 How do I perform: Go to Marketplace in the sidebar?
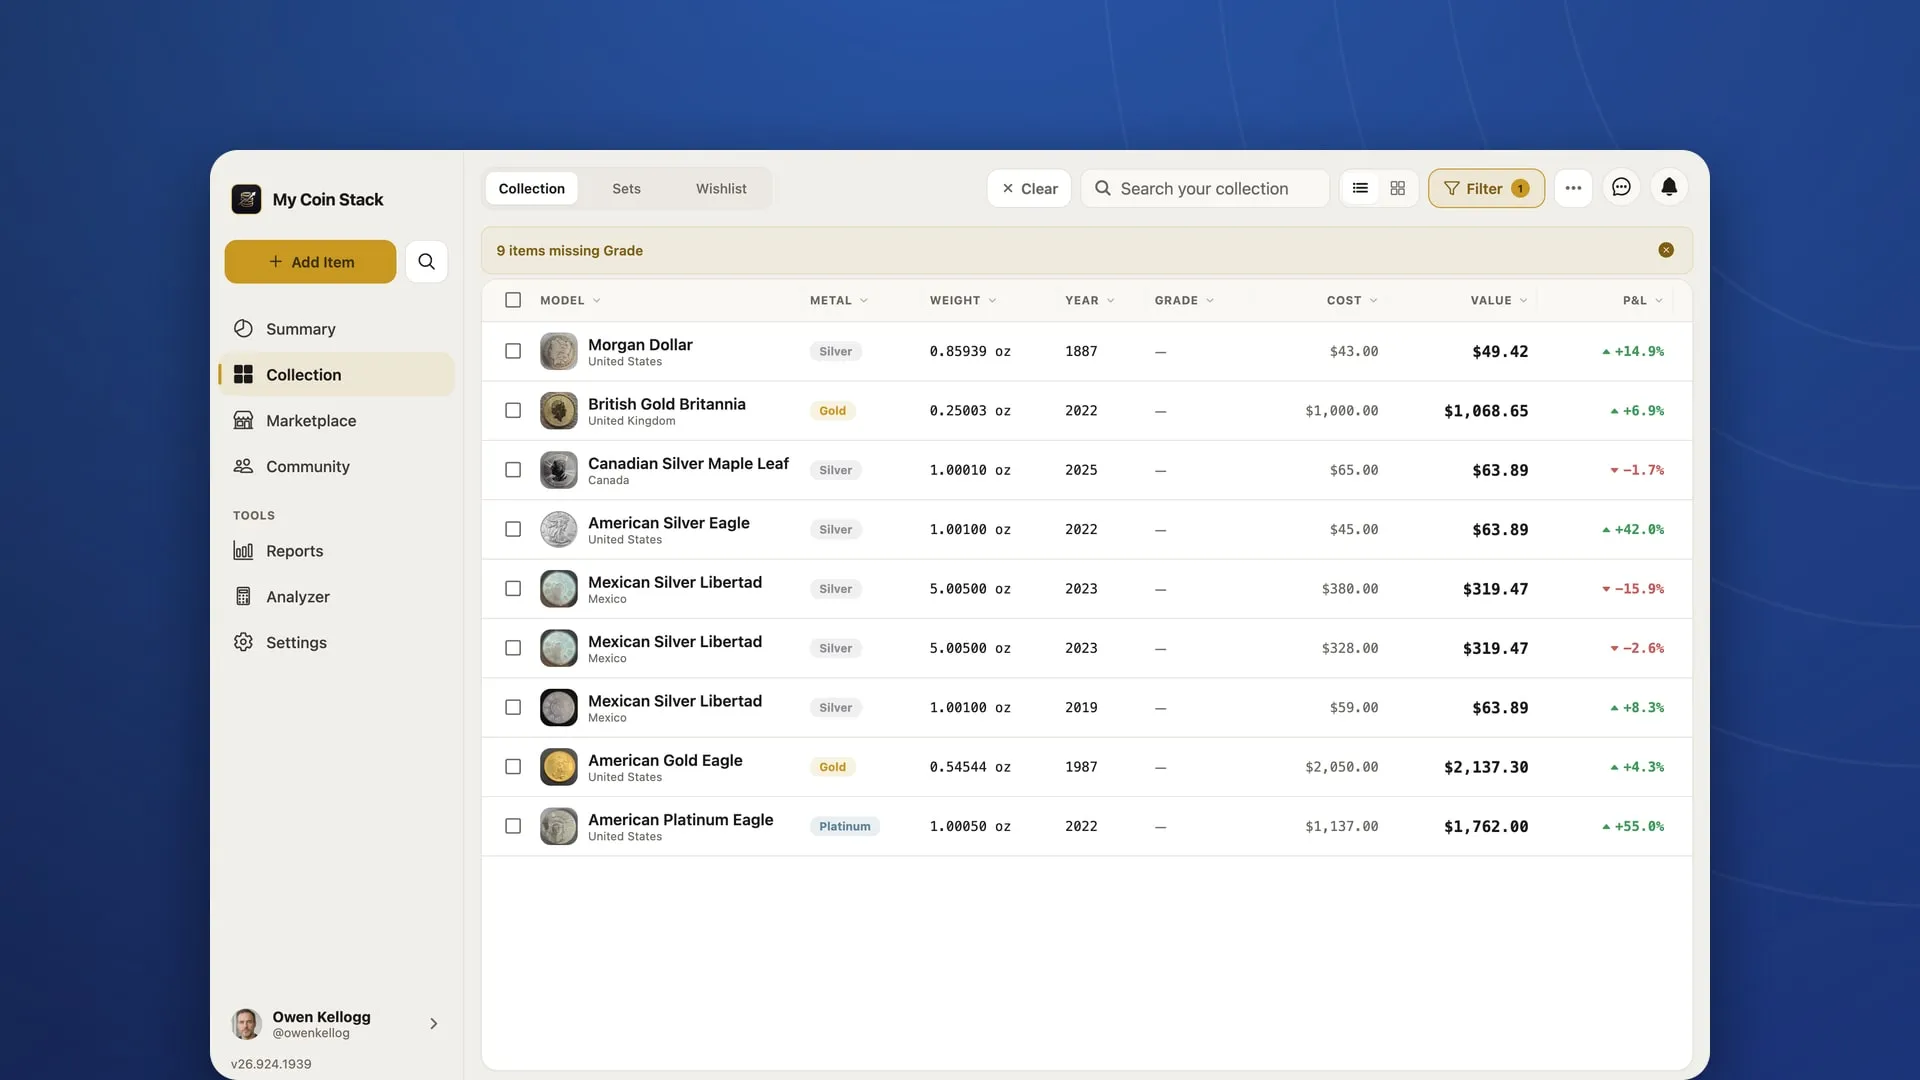(336, 421)
